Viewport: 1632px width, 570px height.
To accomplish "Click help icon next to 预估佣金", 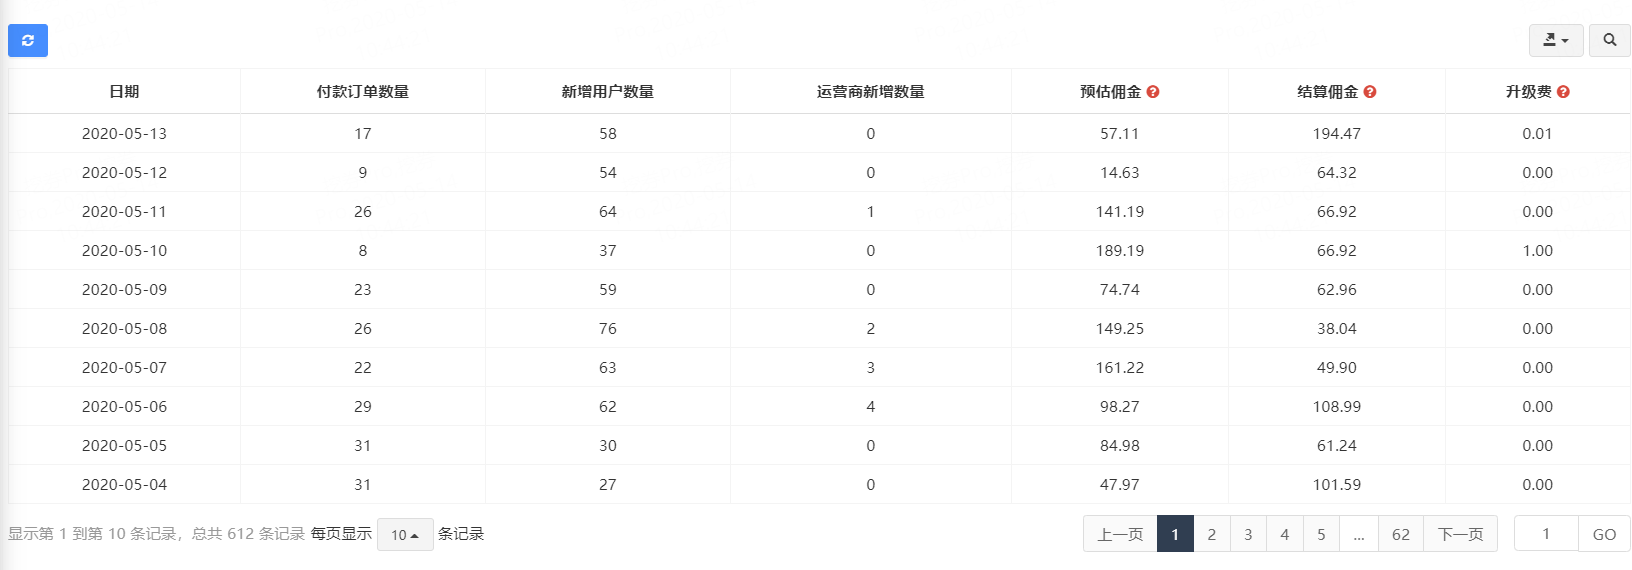I will click(1153, 92).
